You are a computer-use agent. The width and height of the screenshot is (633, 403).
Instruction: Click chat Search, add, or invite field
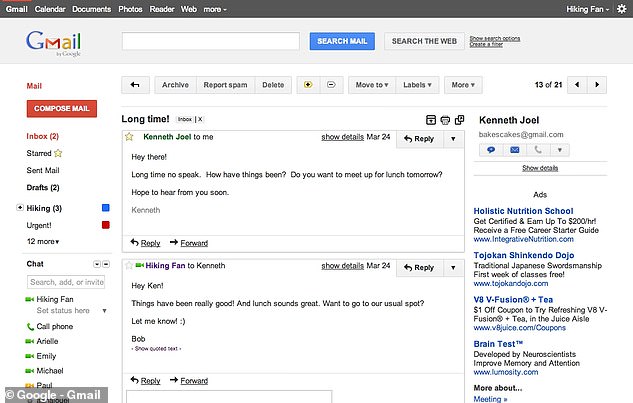tap(67, 282)
